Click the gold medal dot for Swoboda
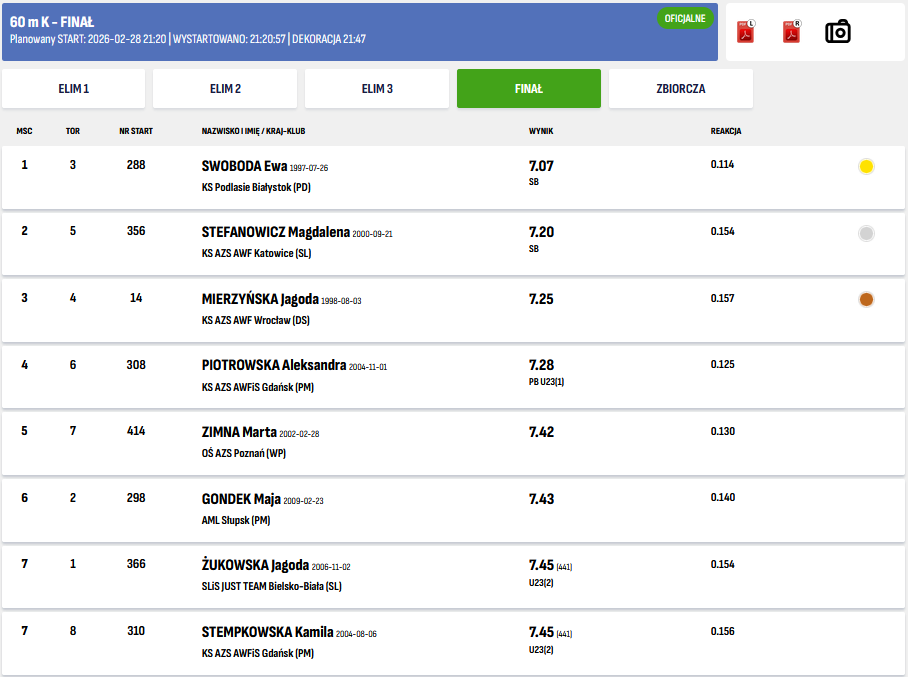Screen dimensions: 908x677 (866, 167)
